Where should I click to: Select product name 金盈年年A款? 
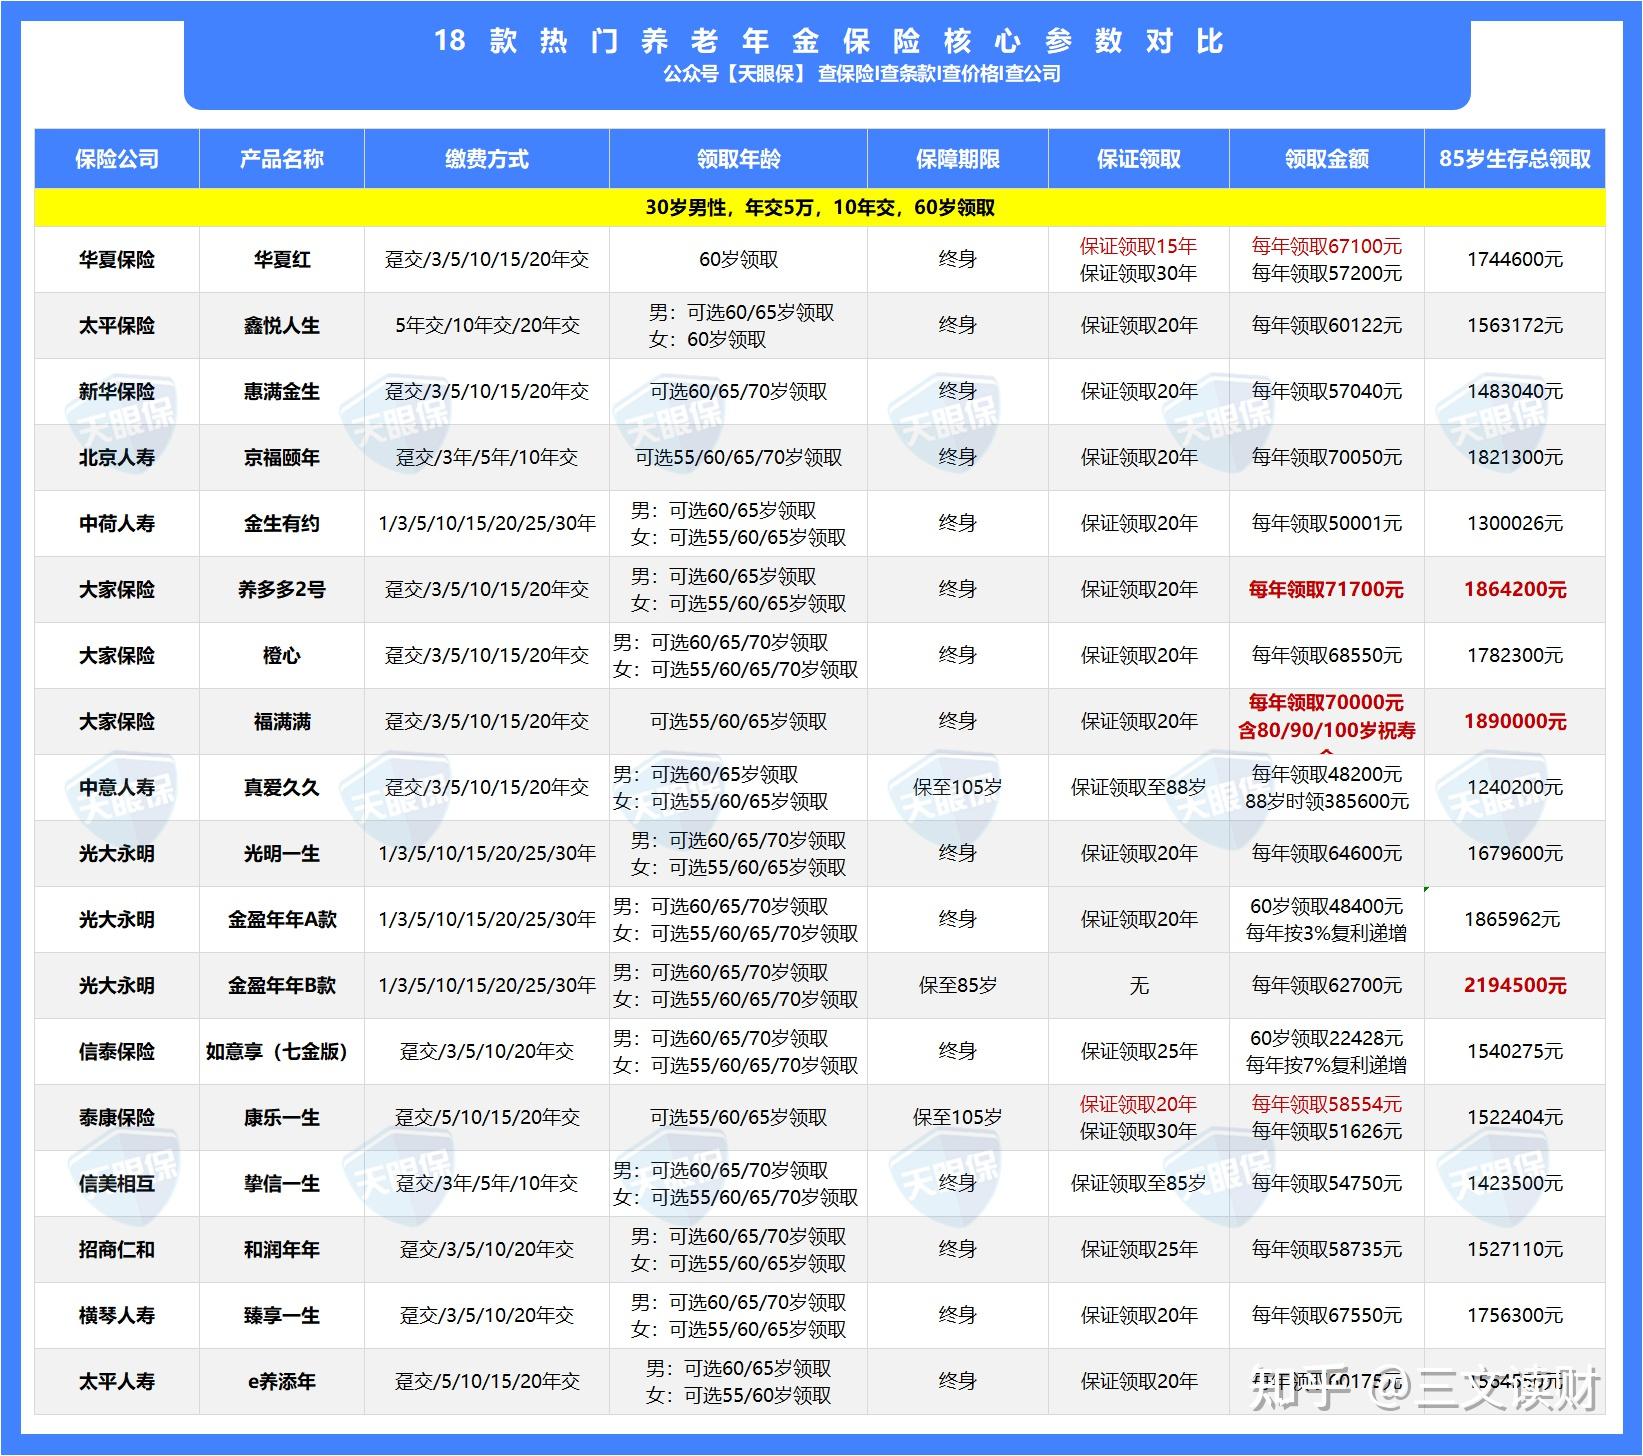pos(282,920)
